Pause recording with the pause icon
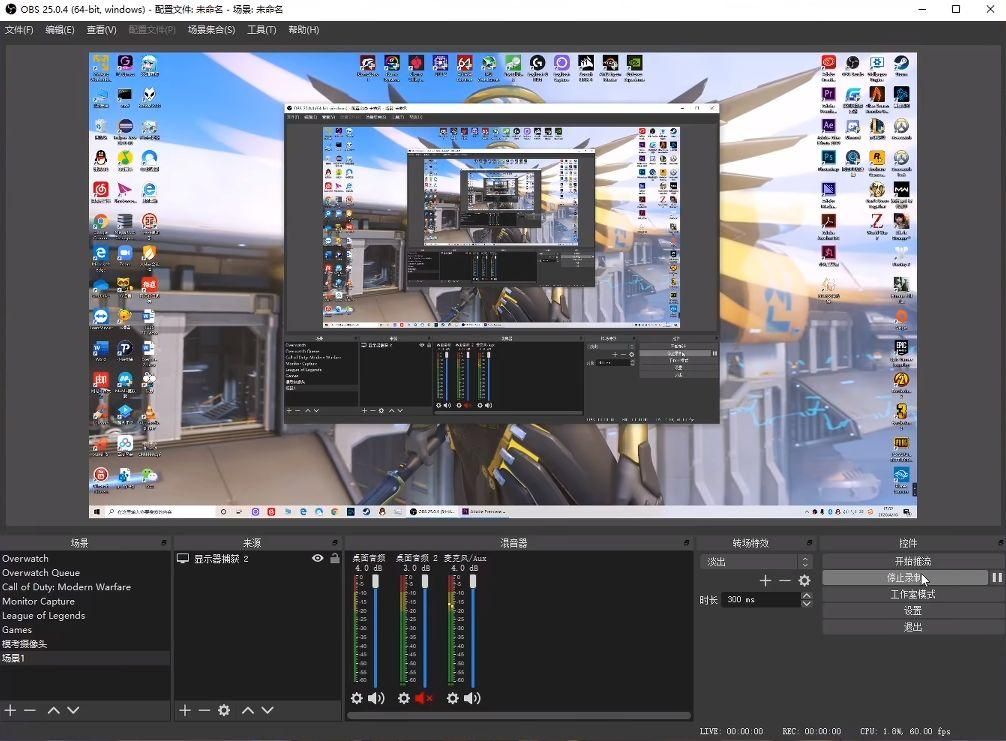Viewport: 1006px width, 741px height. click(997, 577)
